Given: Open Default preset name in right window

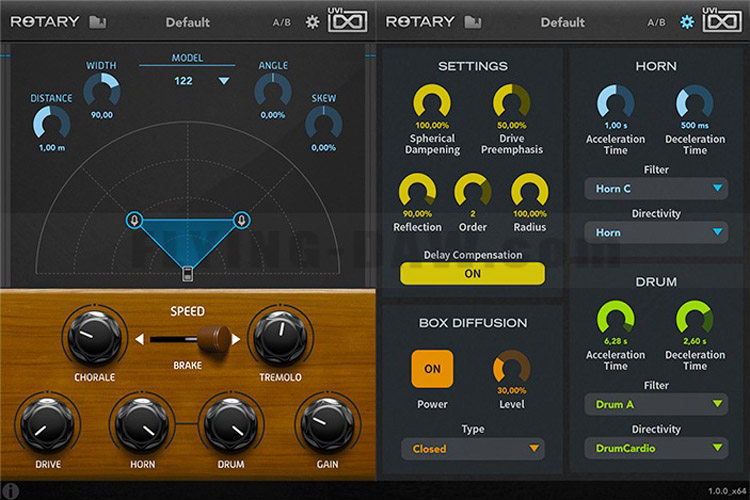Looking at the screenshot, I should pos(562,22).
